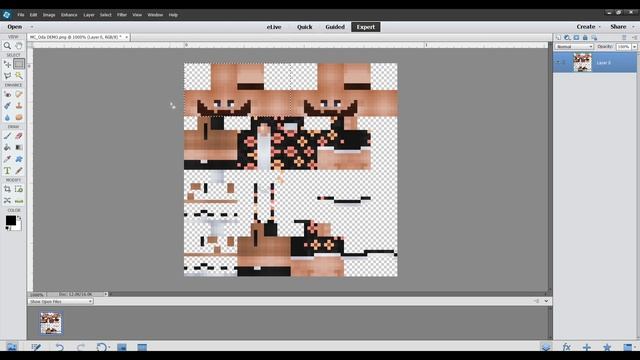Click the foreground color swatch
This screenshot has width=640, height=360.
[11, 220]
